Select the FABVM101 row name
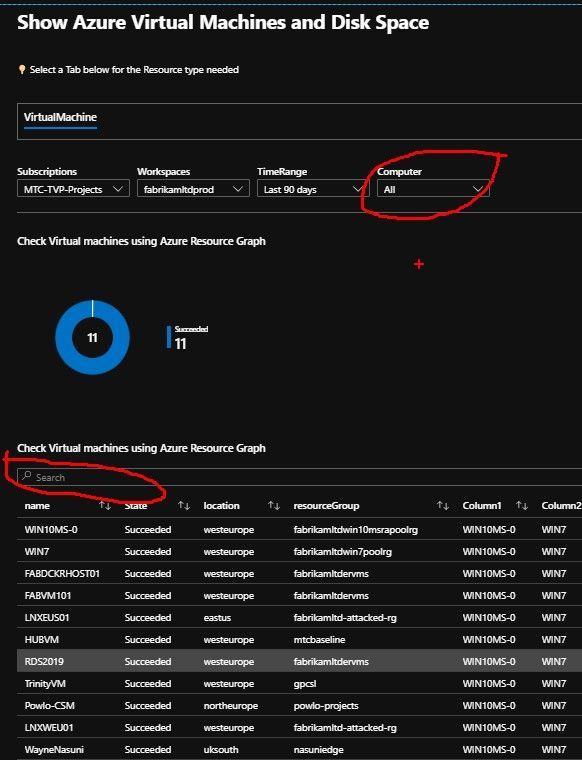 [x=48, y=596]
